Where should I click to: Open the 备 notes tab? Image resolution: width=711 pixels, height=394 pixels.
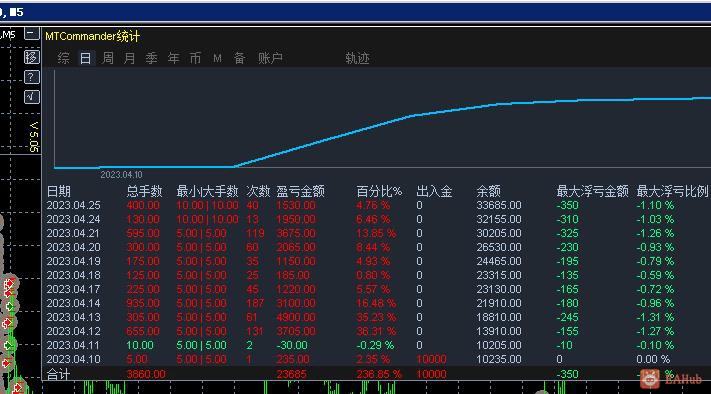(x=239, y=58)
